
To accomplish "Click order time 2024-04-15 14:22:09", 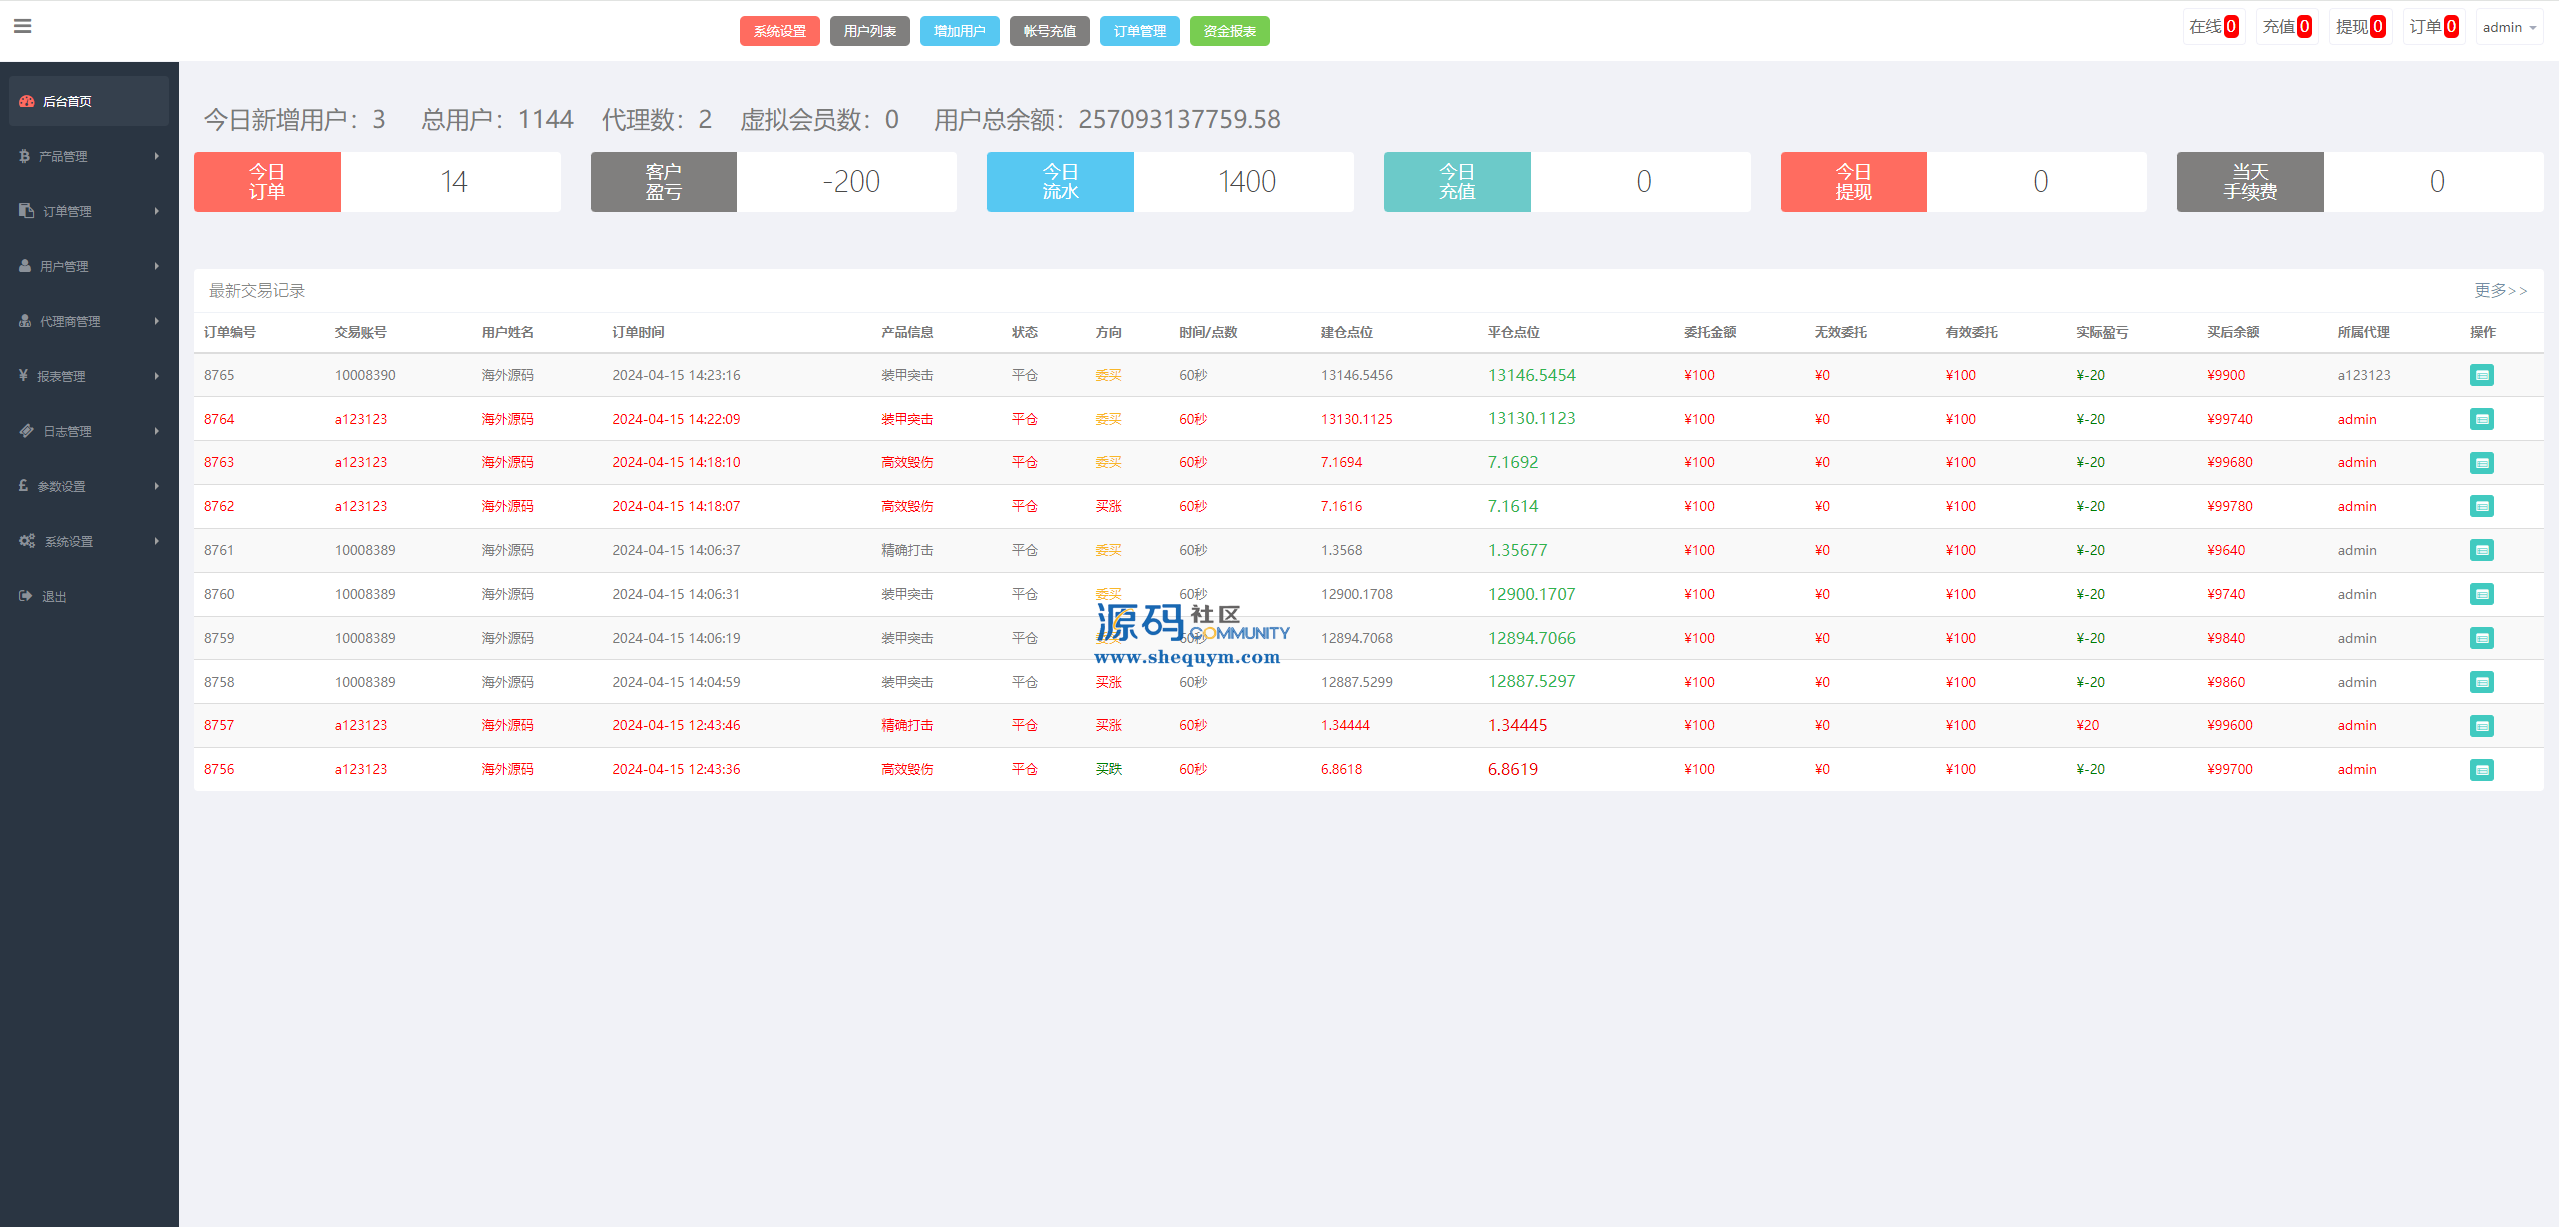I will [x=676, y=419].
